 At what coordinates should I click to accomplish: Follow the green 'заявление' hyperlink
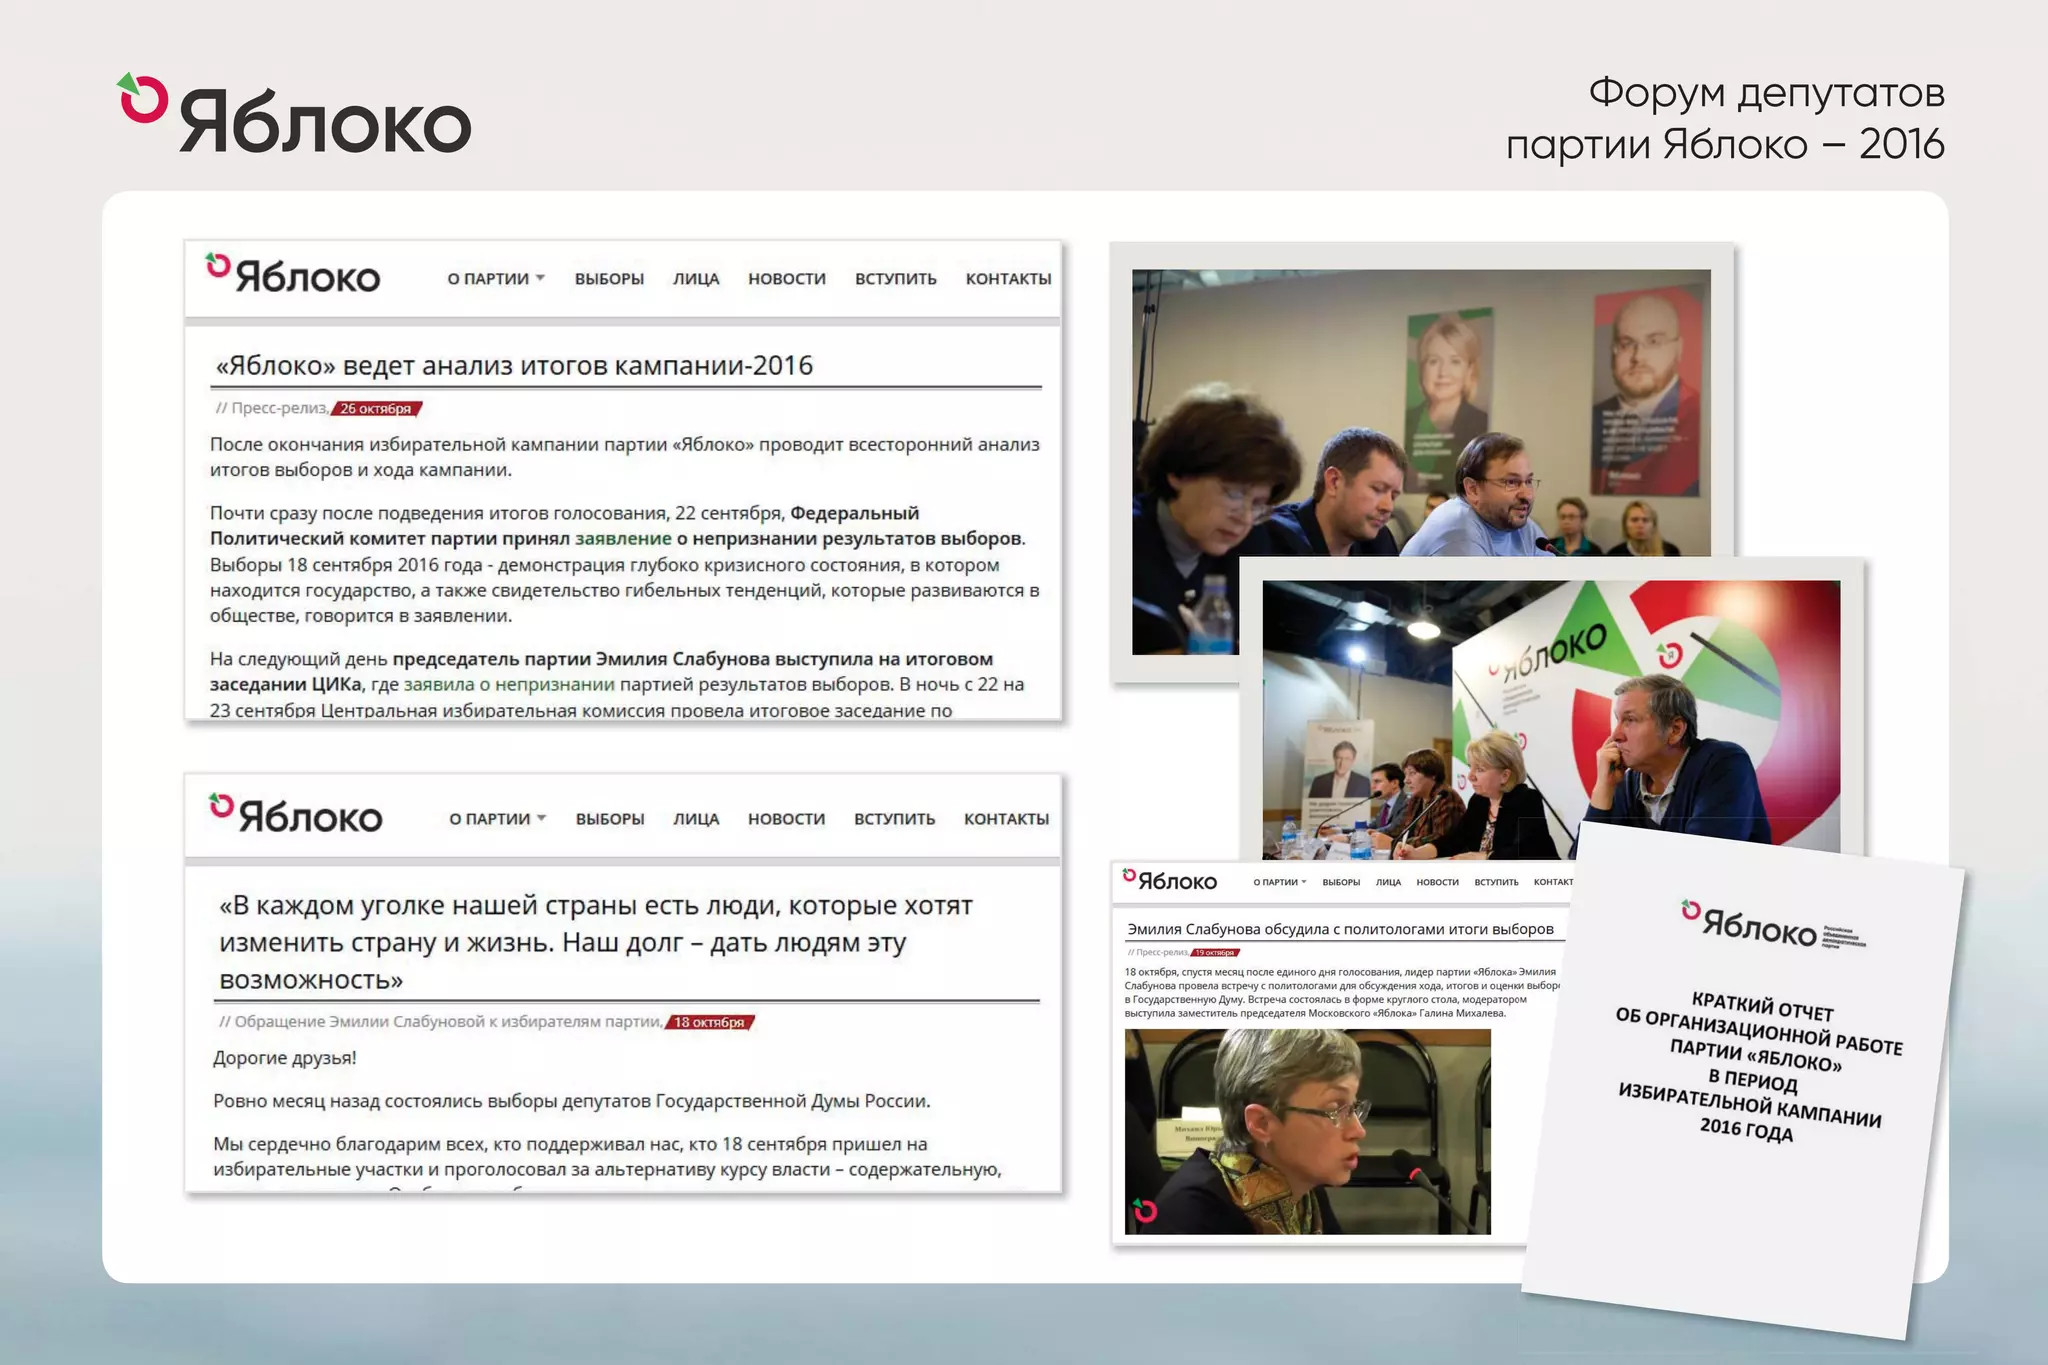click(623, 539)
